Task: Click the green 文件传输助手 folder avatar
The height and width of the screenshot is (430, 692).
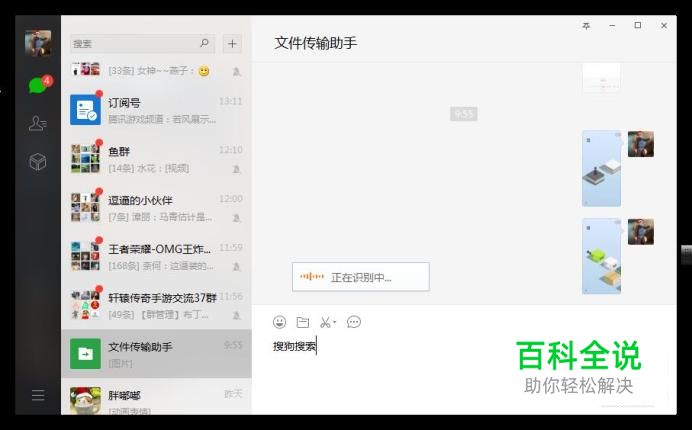Action: (86, 354)
